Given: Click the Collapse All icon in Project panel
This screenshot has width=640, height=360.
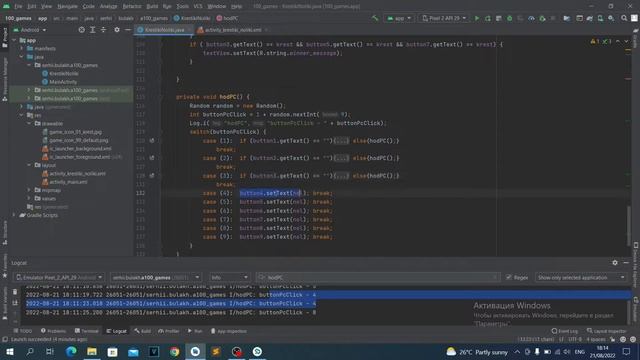Looking at the screenshot, I should (103, 30).
